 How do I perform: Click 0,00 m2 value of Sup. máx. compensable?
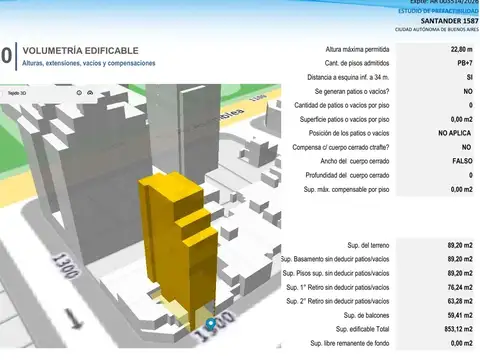[x=462, y=189]
